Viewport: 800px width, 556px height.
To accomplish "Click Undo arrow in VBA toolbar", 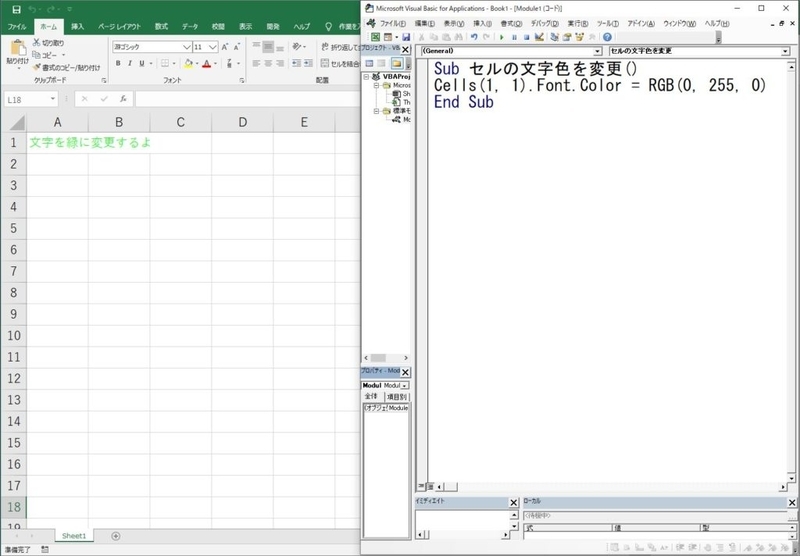I will (474, 37).
